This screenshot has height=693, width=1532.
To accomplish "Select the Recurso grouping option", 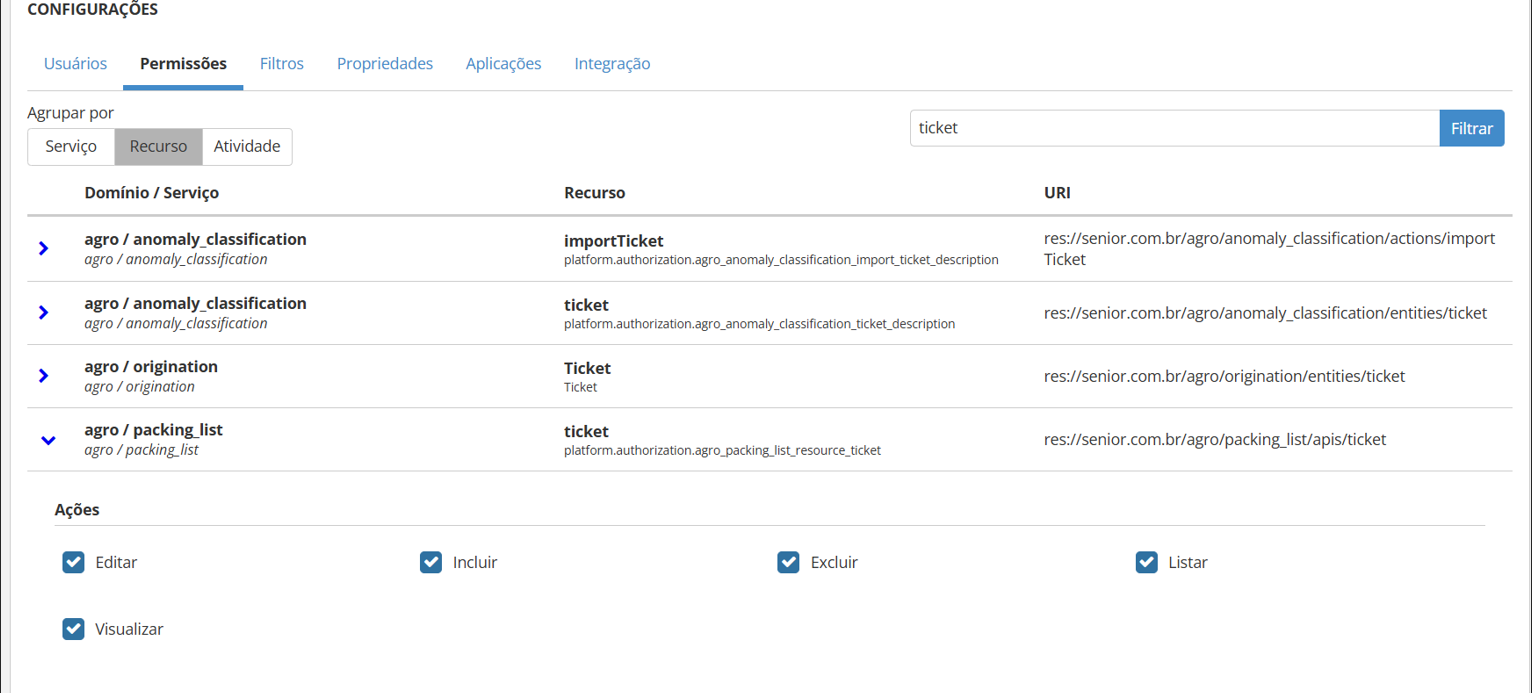I will point(158,146).
